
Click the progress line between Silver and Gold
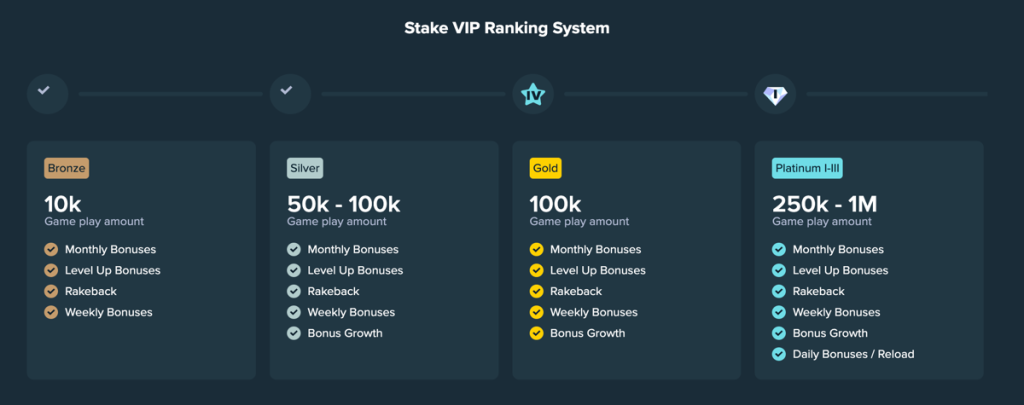point(413,94)
